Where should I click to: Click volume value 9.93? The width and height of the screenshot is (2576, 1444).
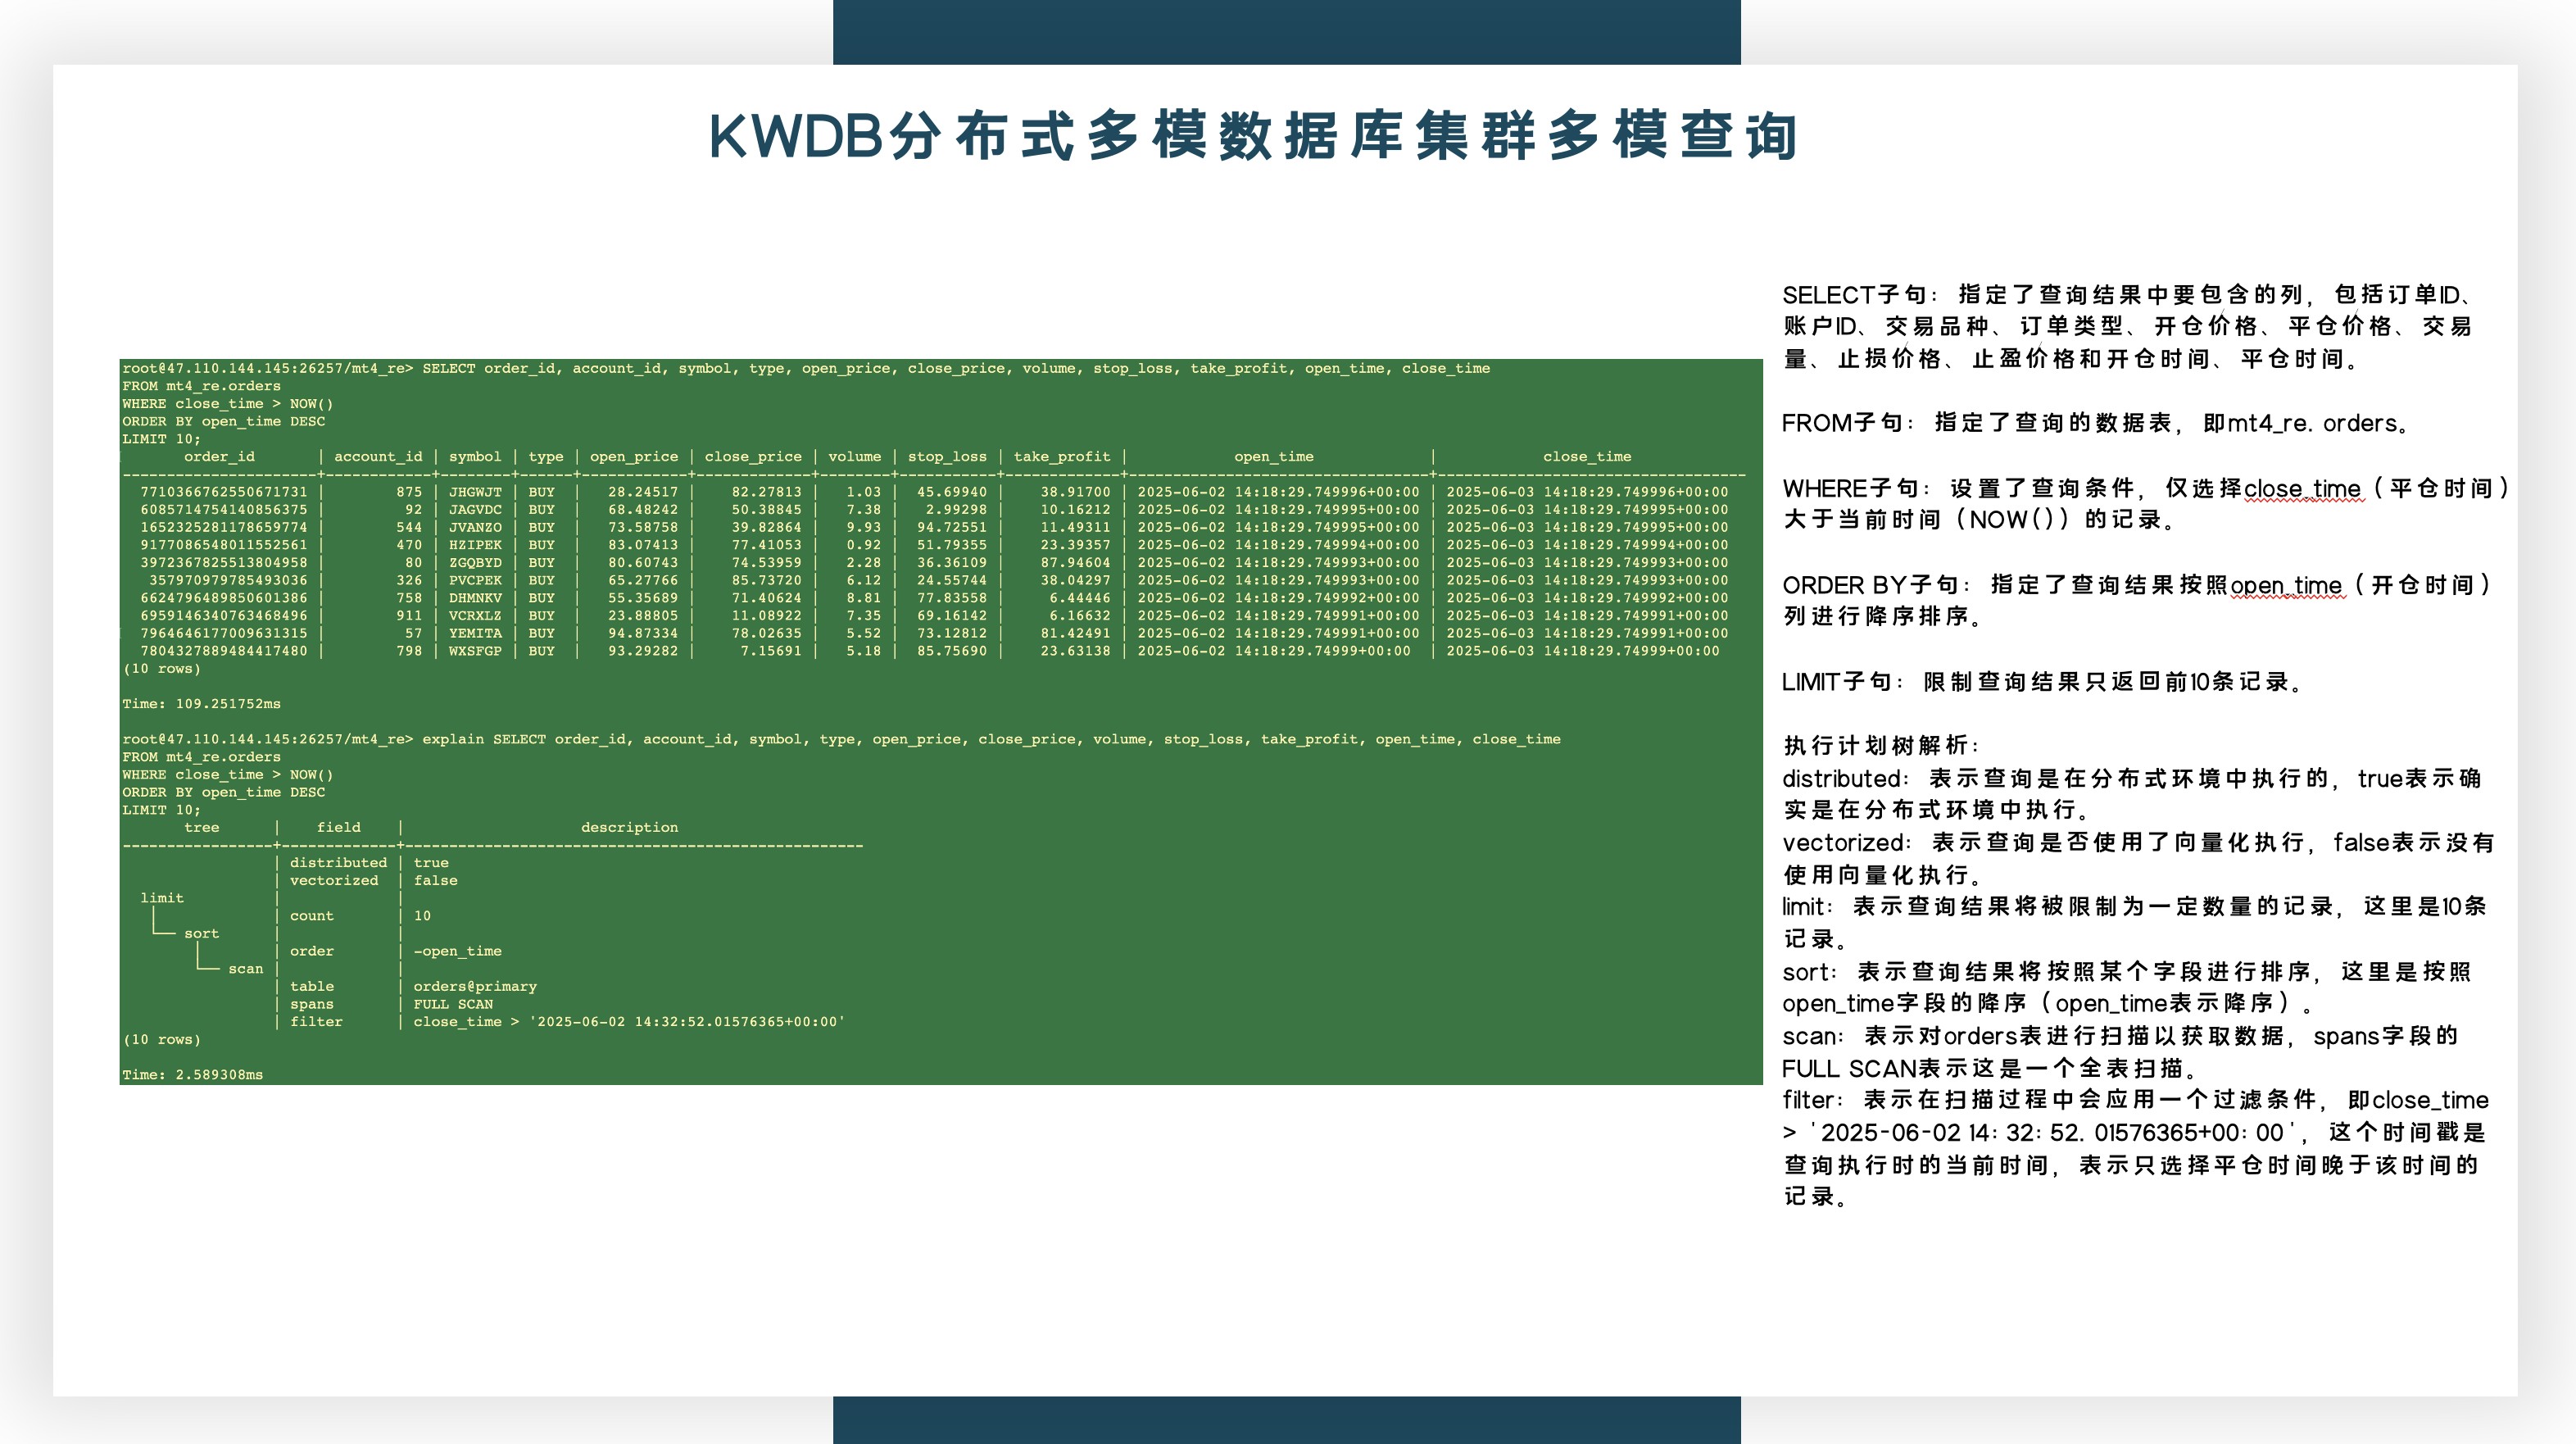click(x=864, y=527)
